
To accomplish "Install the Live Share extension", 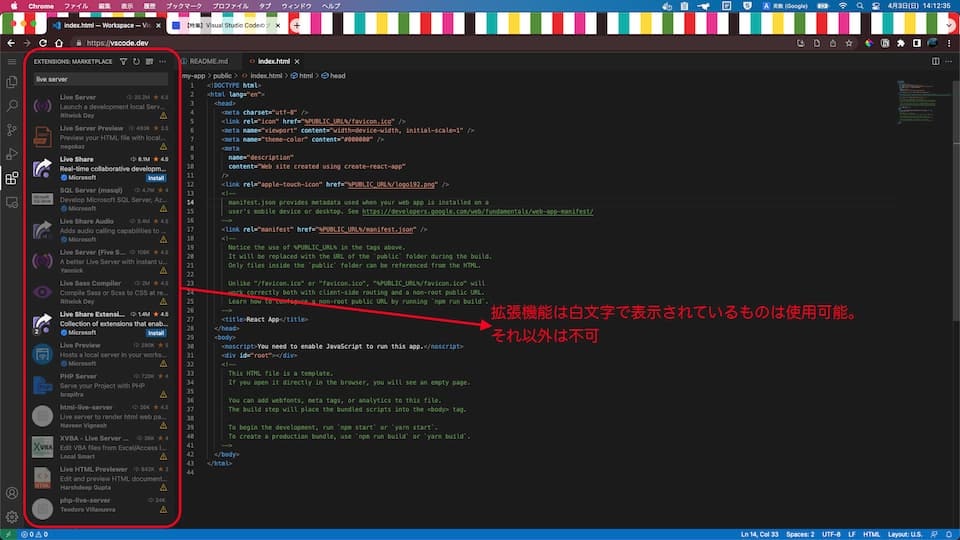I will tap(156, 178).
